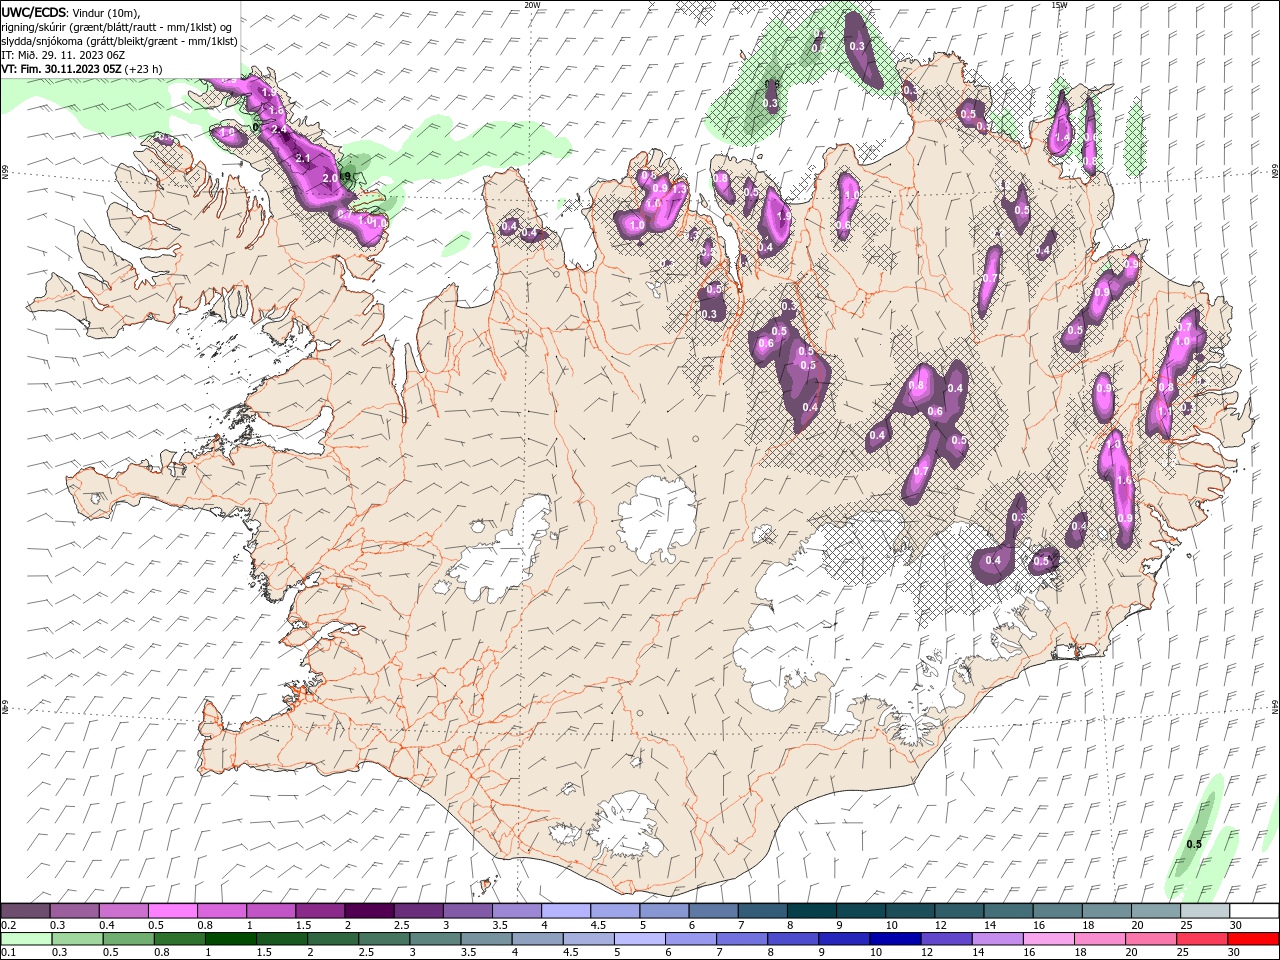
Task: Click the medium green 0.5 rain legend swatch
Action: click(x=128, y=939)
